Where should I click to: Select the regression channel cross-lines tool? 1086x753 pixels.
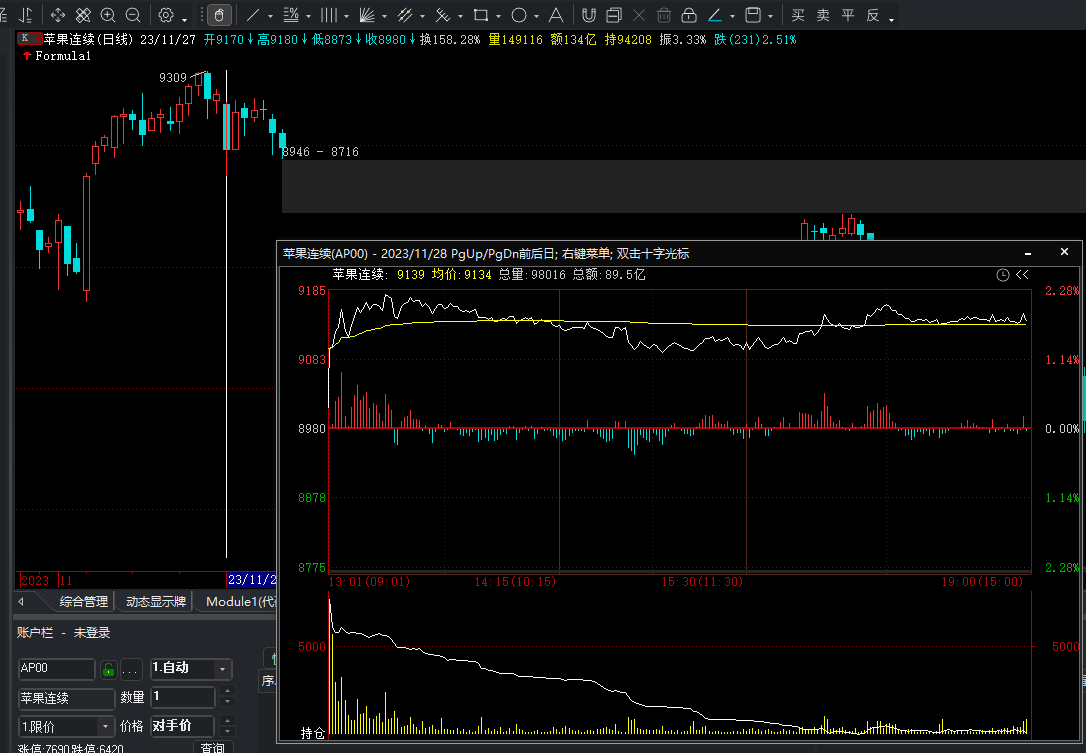[443, 15]
